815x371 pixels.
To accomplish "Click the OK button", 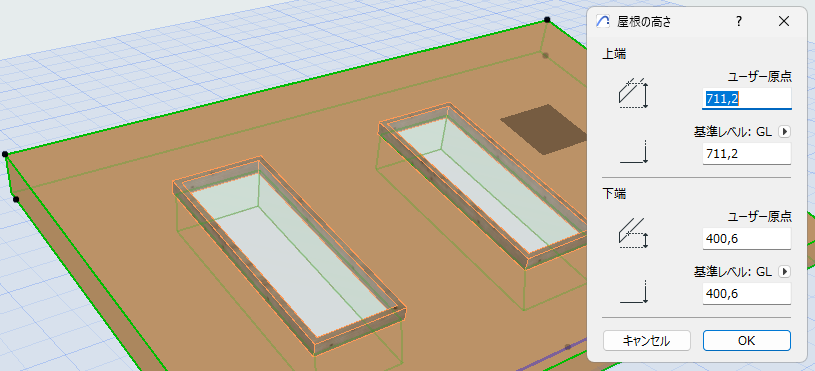I will 746,341.
